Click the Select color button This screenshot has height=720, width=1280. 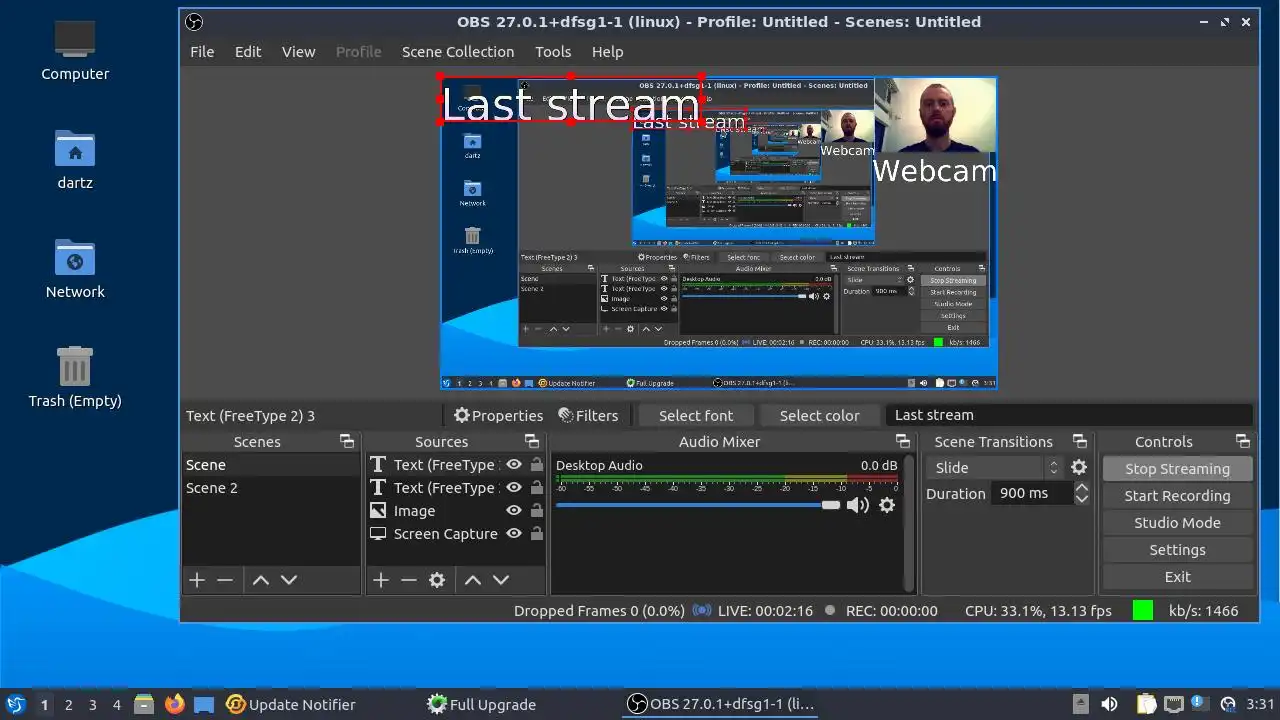click(x=819, y=415)
